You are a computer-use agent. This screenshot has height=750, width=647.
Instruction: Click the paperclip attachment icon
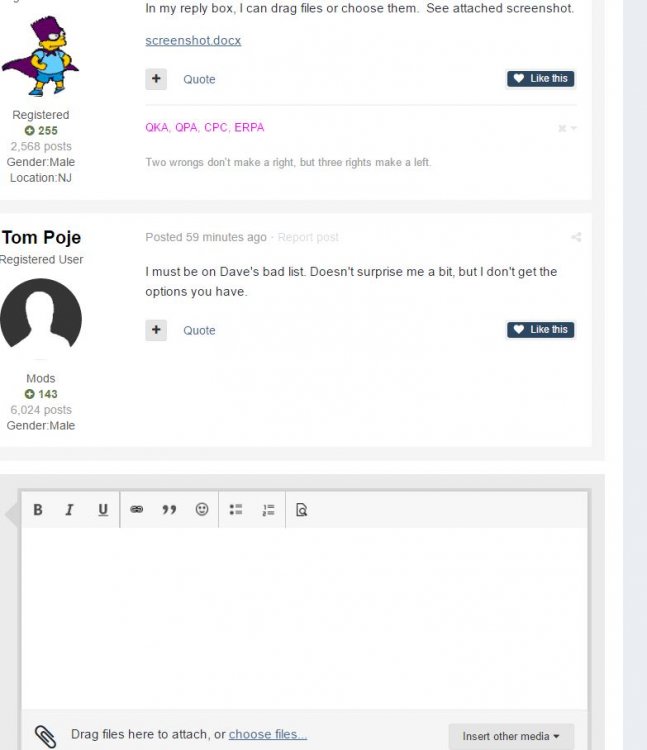[x=45, y=736]
